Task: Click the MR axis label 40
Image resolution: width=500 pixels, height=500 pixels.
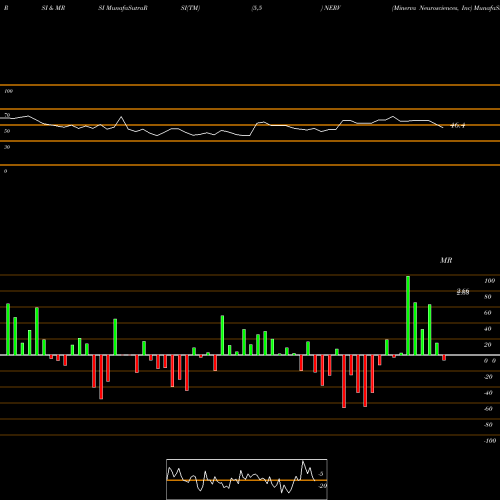Action: click(488, 329)
